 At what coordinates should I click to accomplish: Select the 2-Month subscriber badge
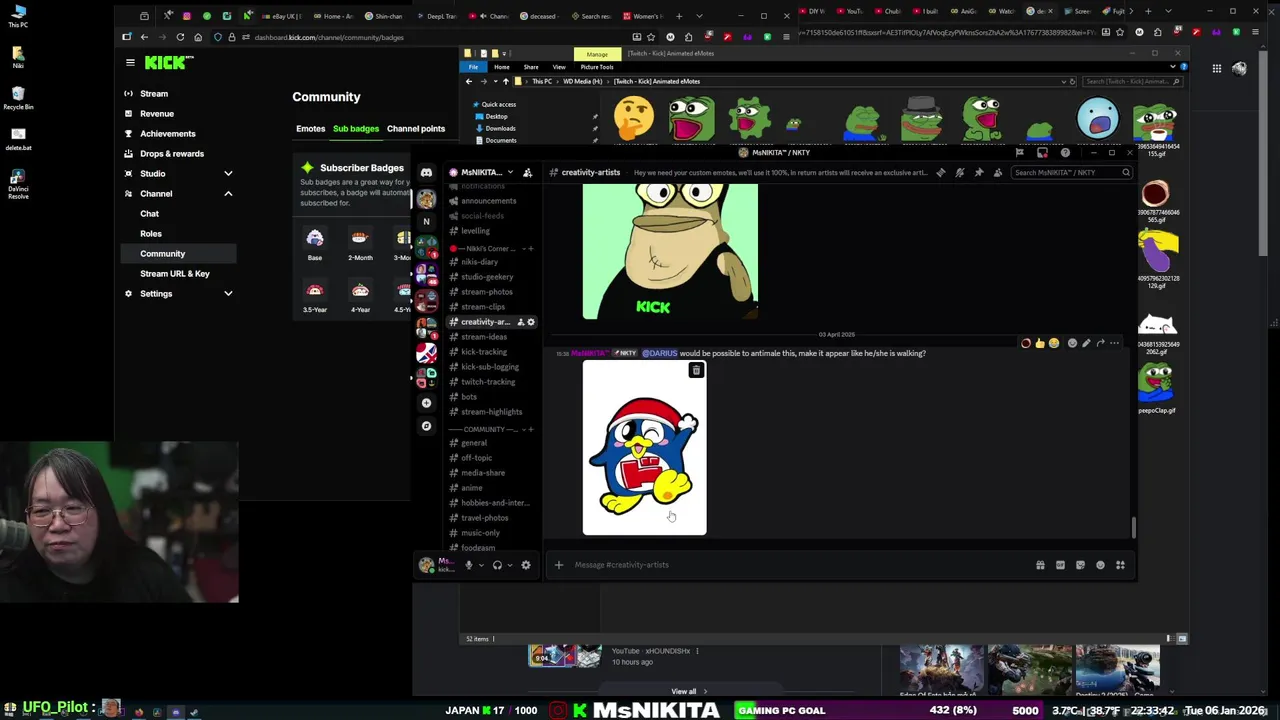(x=360, y=243)
